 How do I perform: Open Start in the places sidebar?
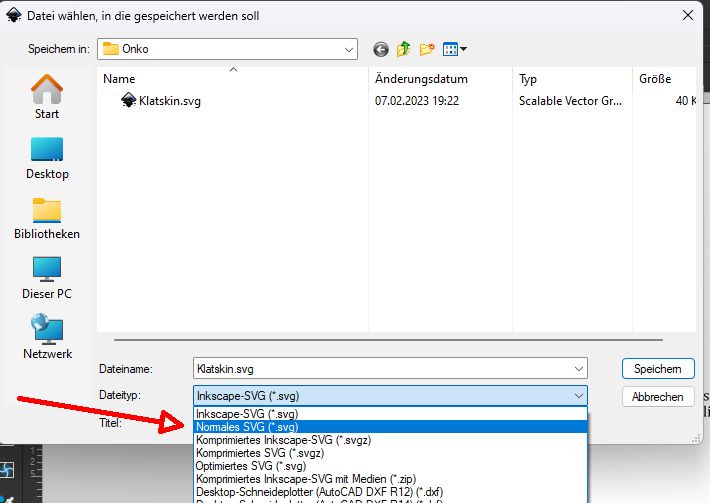point(47,96)
